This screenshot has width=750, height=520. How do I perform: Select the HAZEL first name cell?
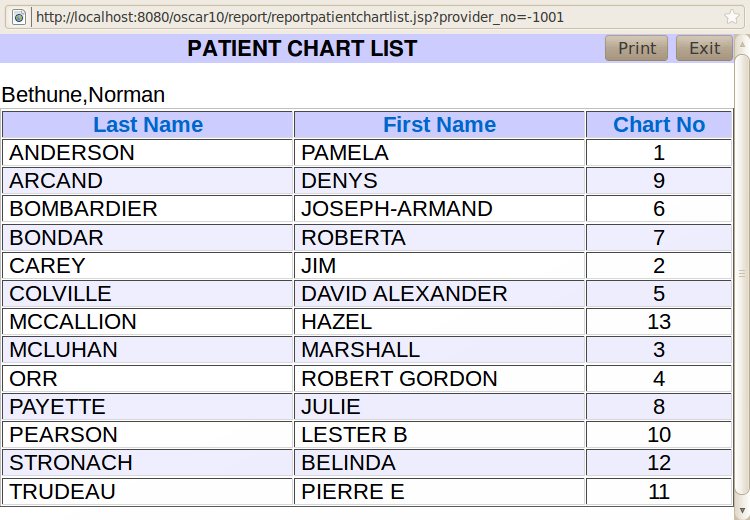(x=337, y=322)
